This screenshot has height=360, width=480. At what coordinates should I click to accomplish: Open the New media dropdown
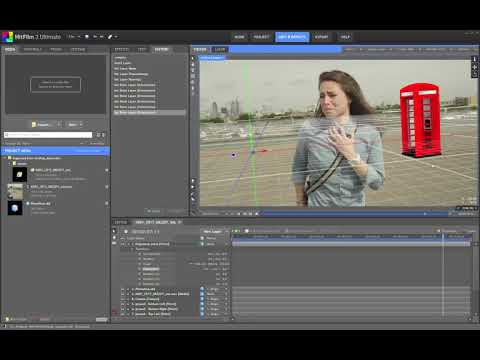tap(75, 124)
